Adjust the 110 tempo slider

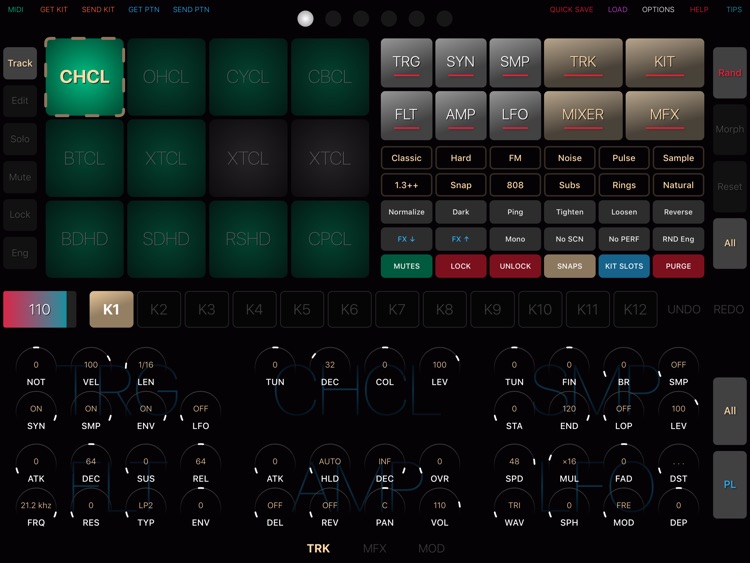point(39,309)
